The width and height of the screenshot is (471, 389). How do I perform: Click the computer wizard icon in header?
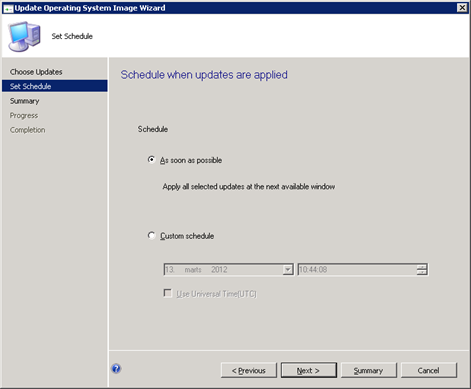pos(25,37)
